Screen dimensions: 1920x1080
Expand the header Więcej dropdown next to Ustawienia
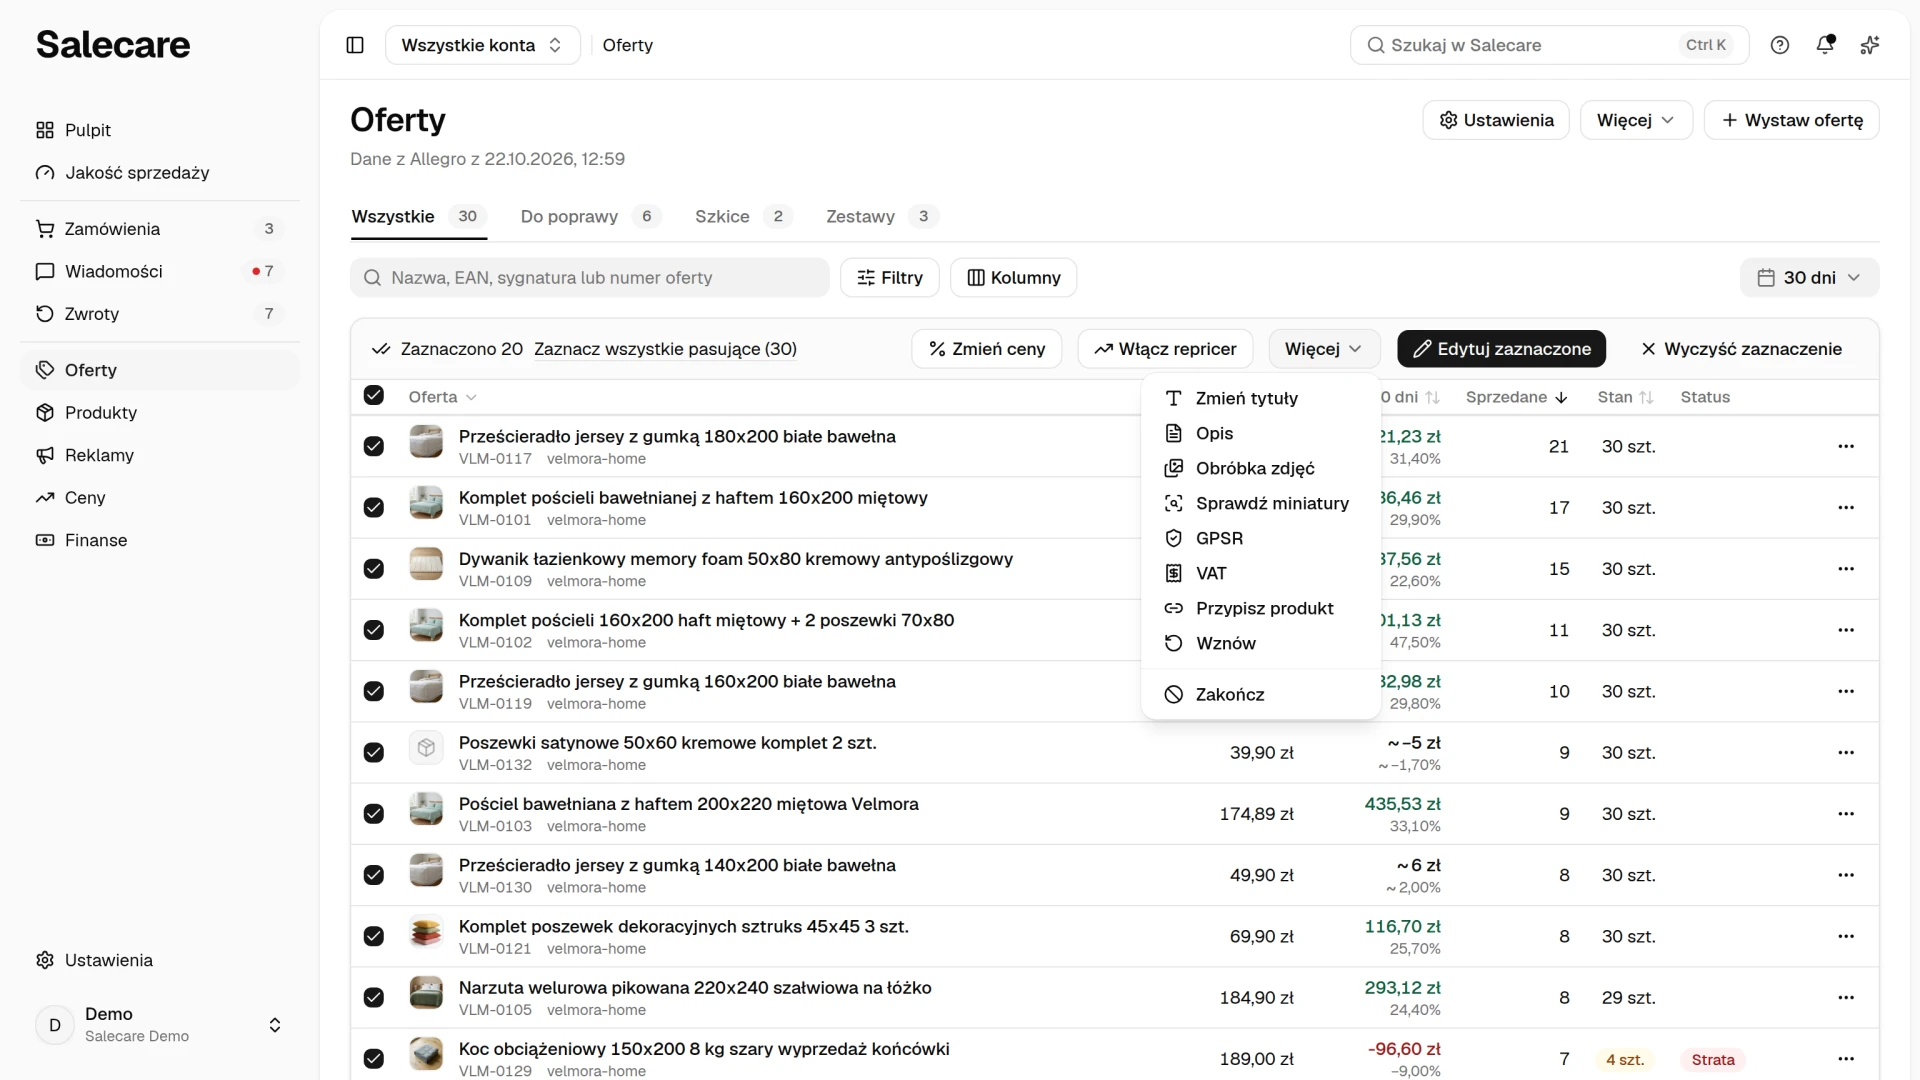coord(1636,120)
